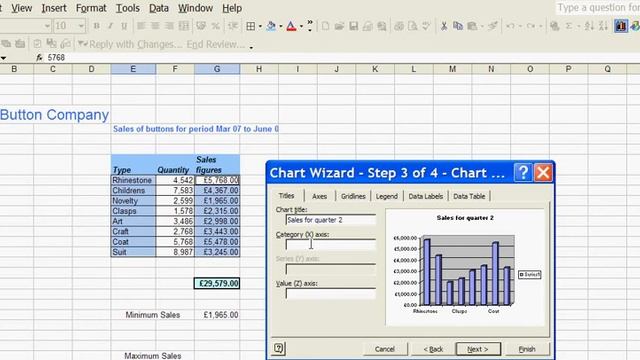
Task: Click the Next button in Chart Wizard
Action: pyautogui.click(x=478, y=349)
